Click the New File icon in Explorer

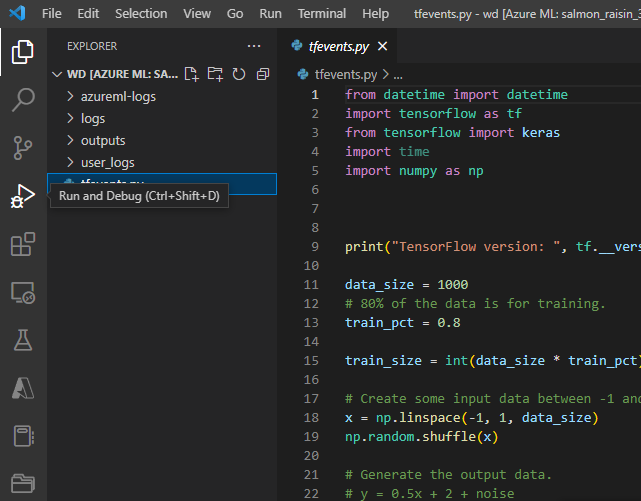point(191,74)
